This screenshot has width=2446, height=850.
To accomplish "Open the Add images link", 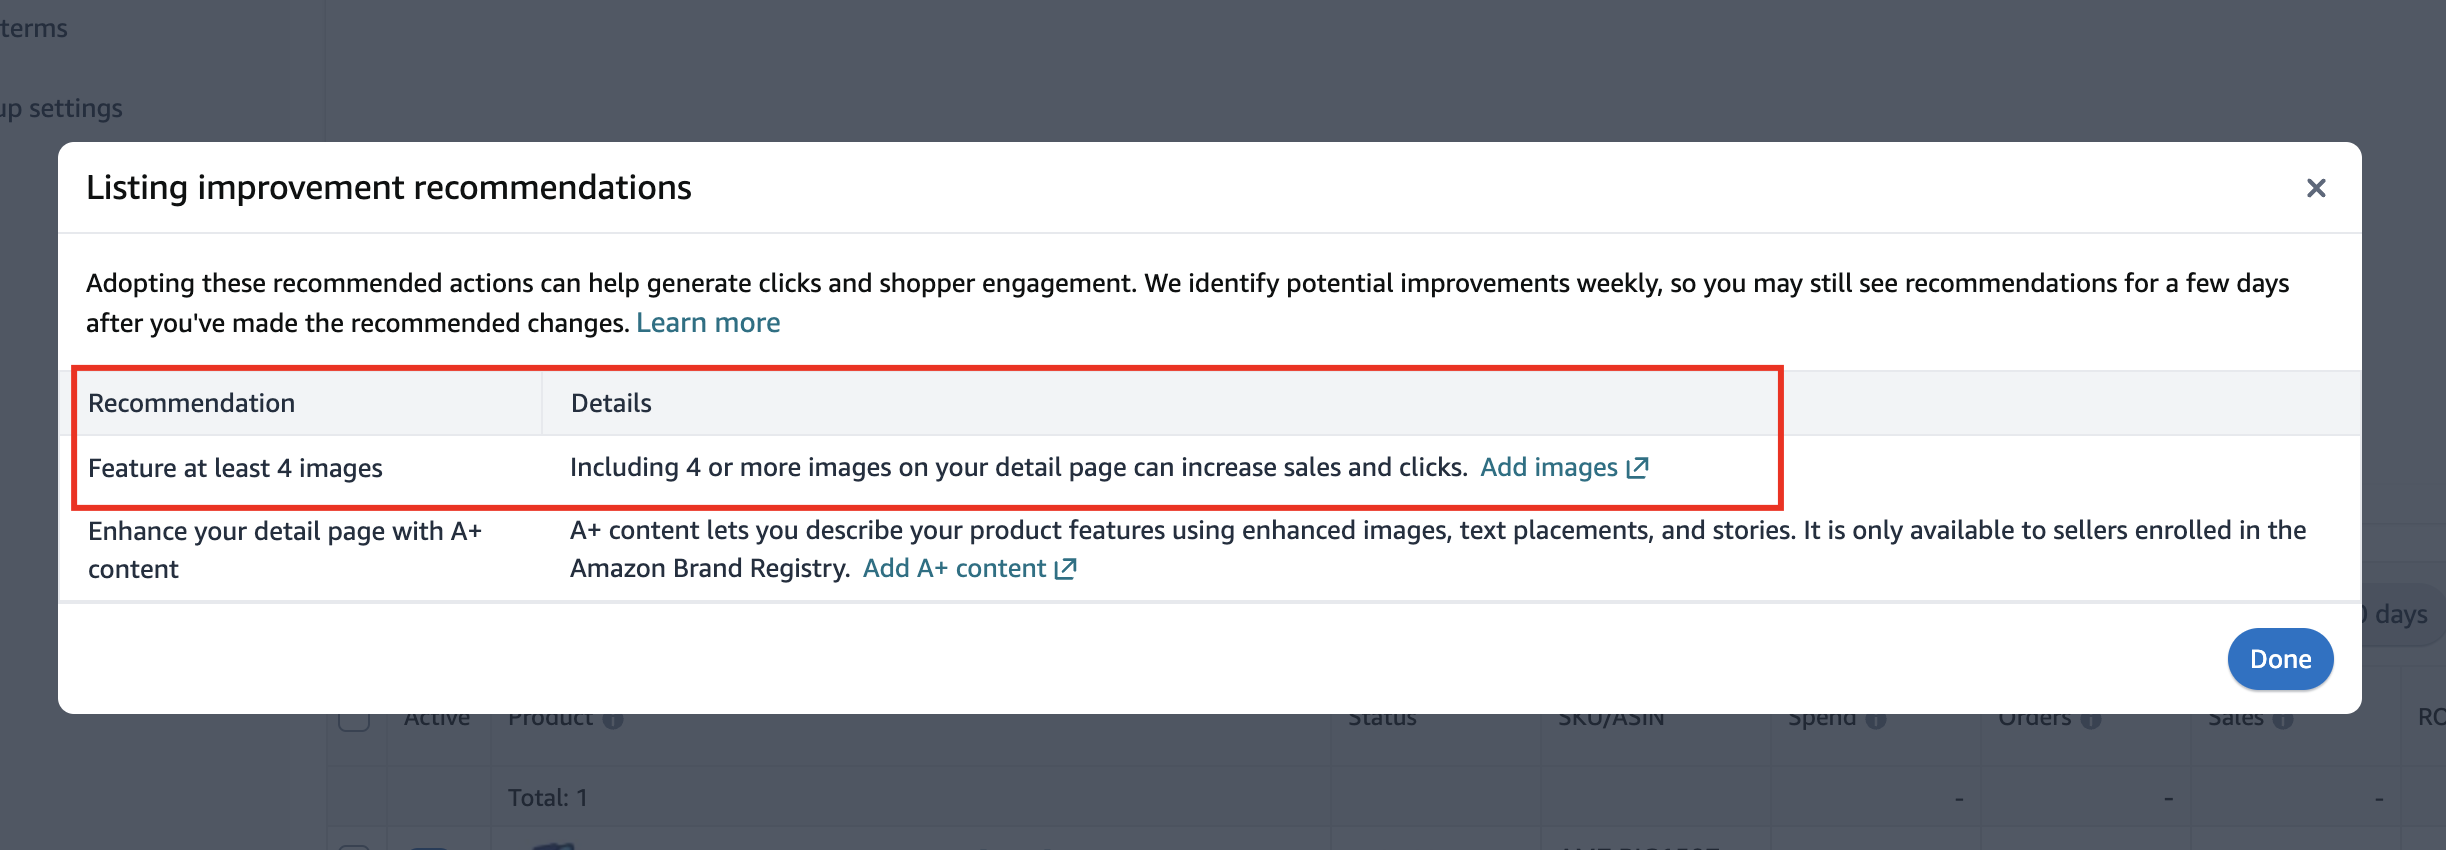I will coord(1548,467).
